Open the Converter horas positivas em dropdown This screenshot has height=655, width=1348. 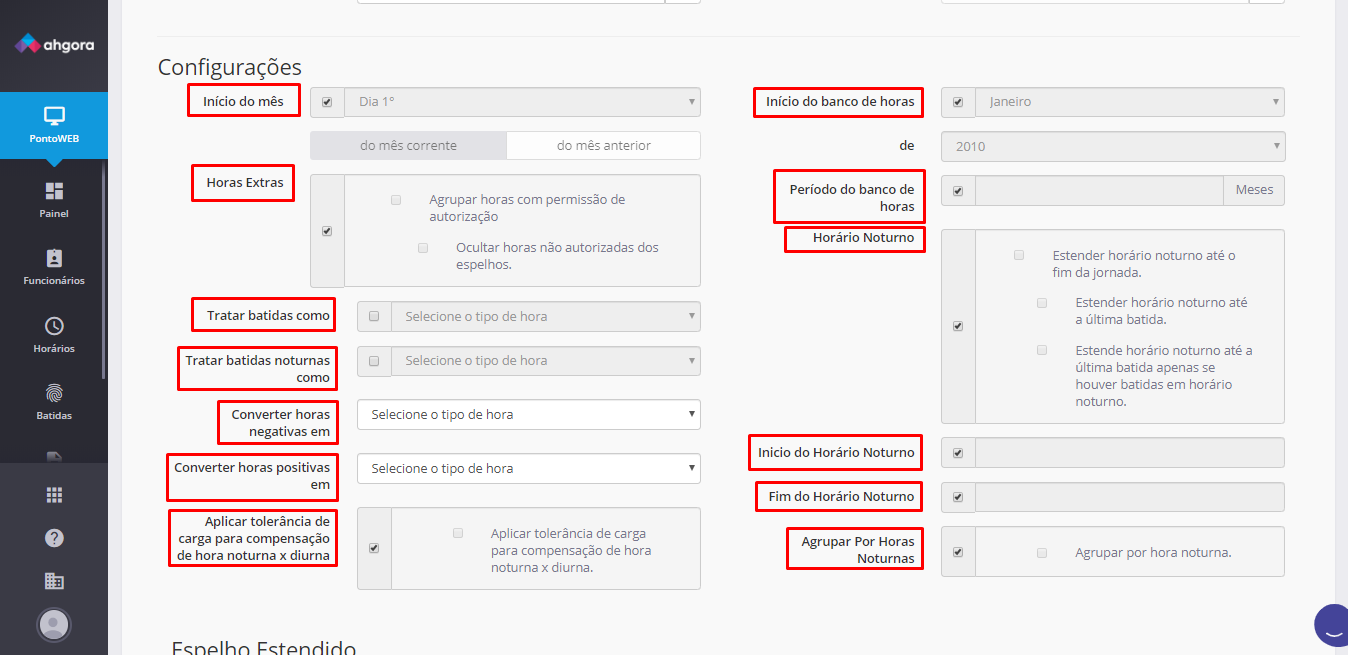[529, 468]
